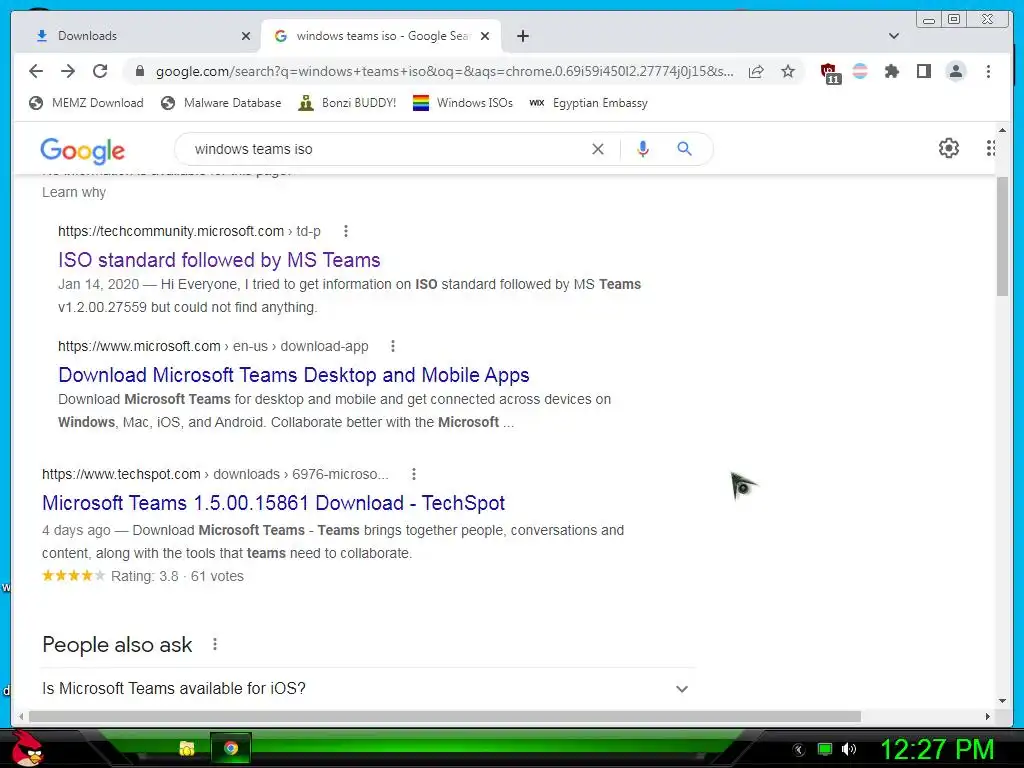Click the network monitor tray icon
The width and height of the screenshot is (1024, 768).
(825, 749)
